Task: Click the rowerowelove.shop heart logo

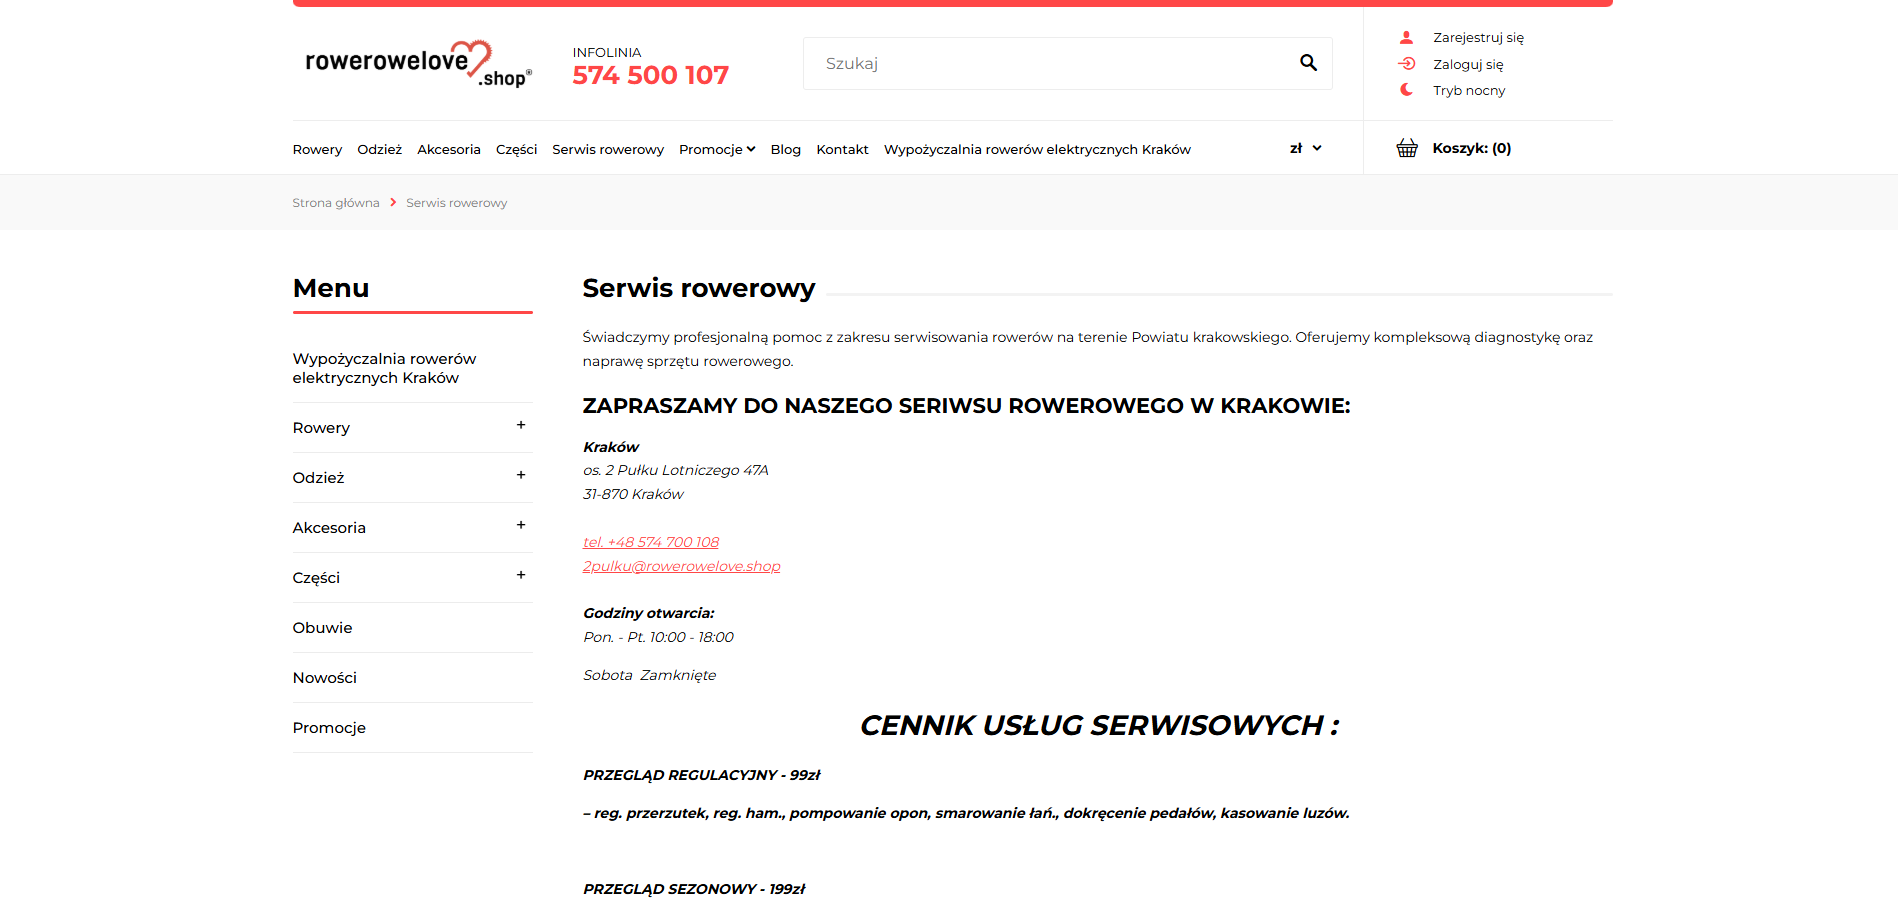Action: 417,64
